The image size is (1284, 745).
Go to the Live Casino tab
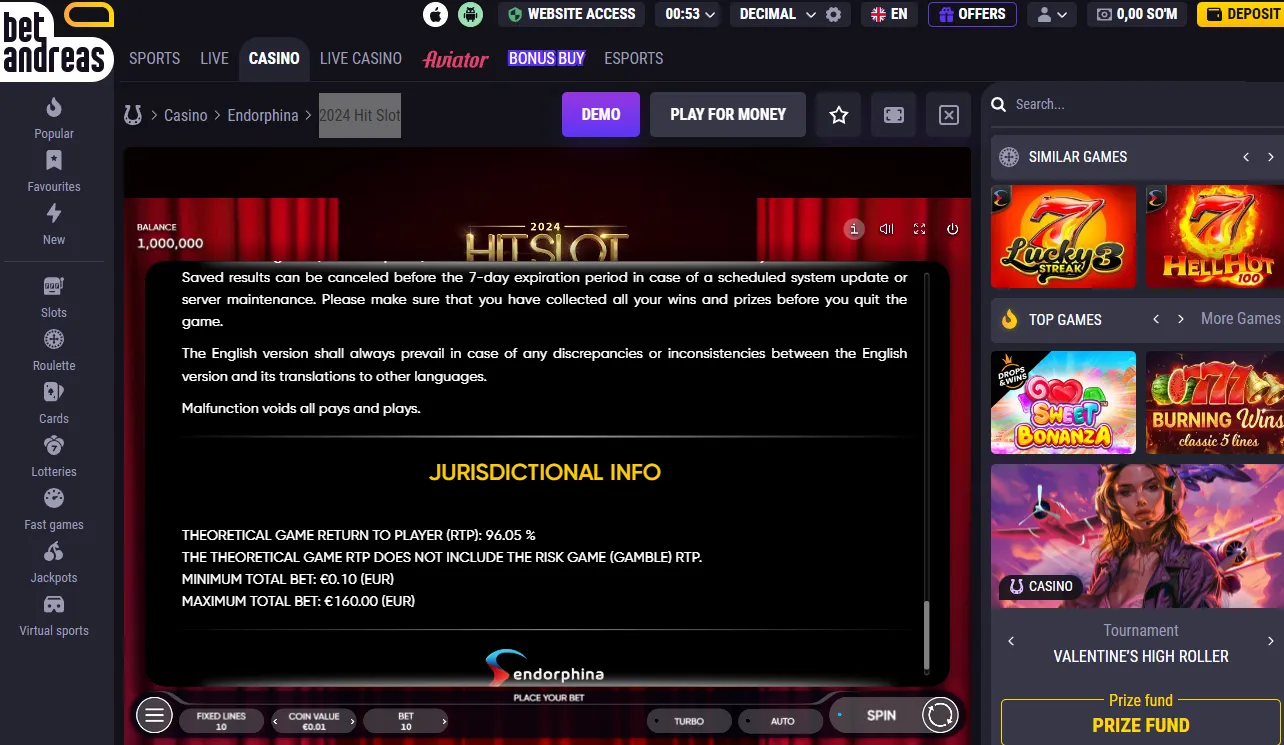(361, 58)
